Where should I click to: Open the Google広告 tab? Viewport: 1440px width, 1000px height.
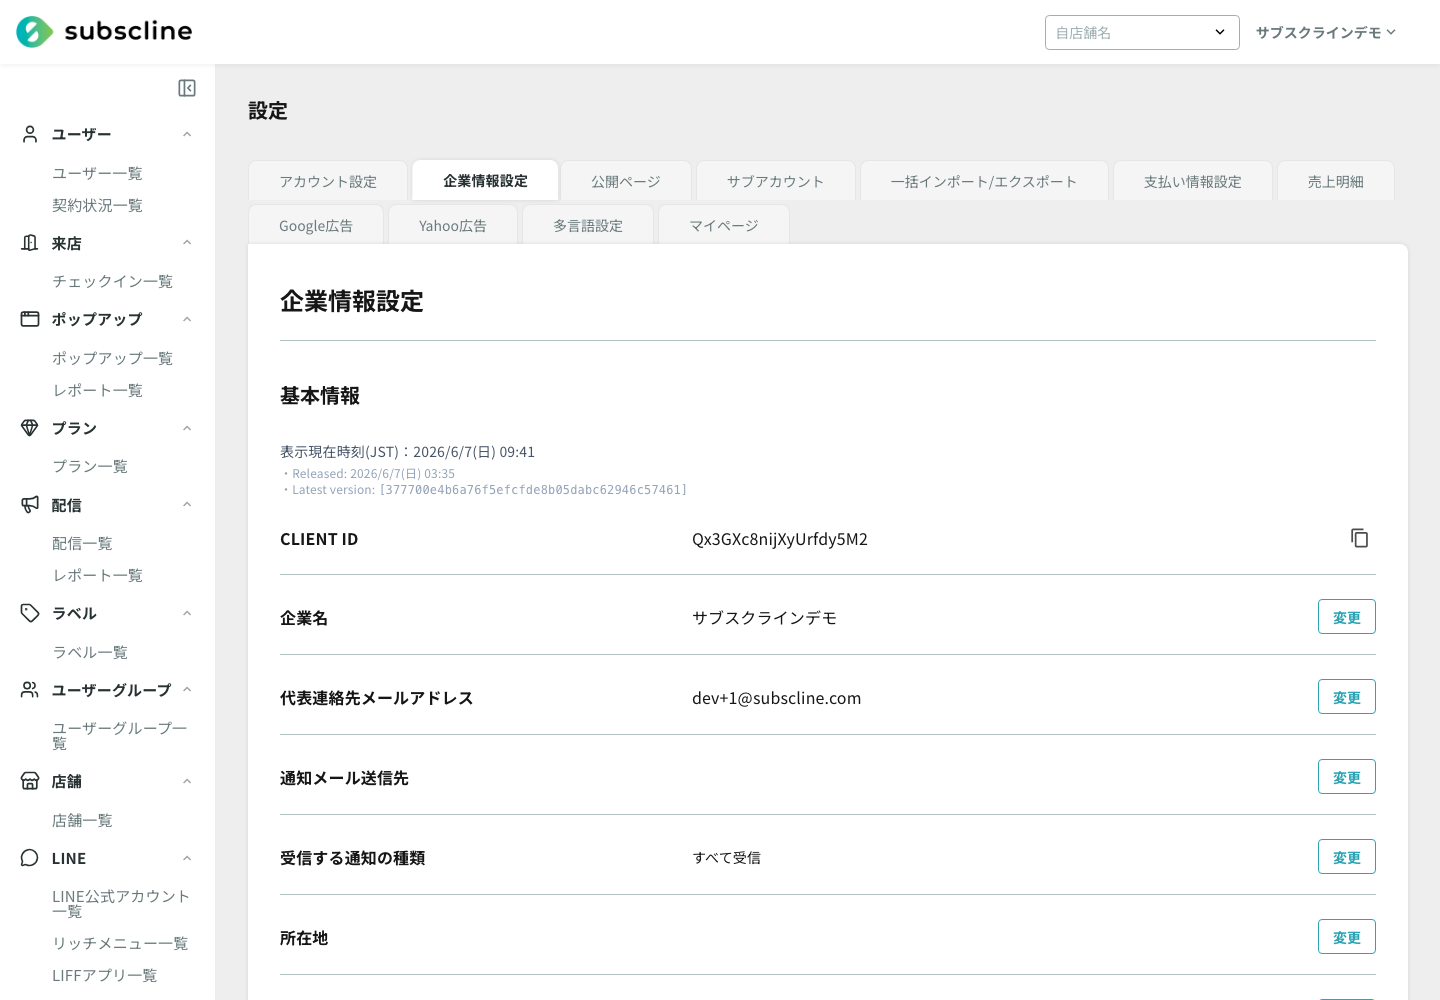tap(316, 225)
